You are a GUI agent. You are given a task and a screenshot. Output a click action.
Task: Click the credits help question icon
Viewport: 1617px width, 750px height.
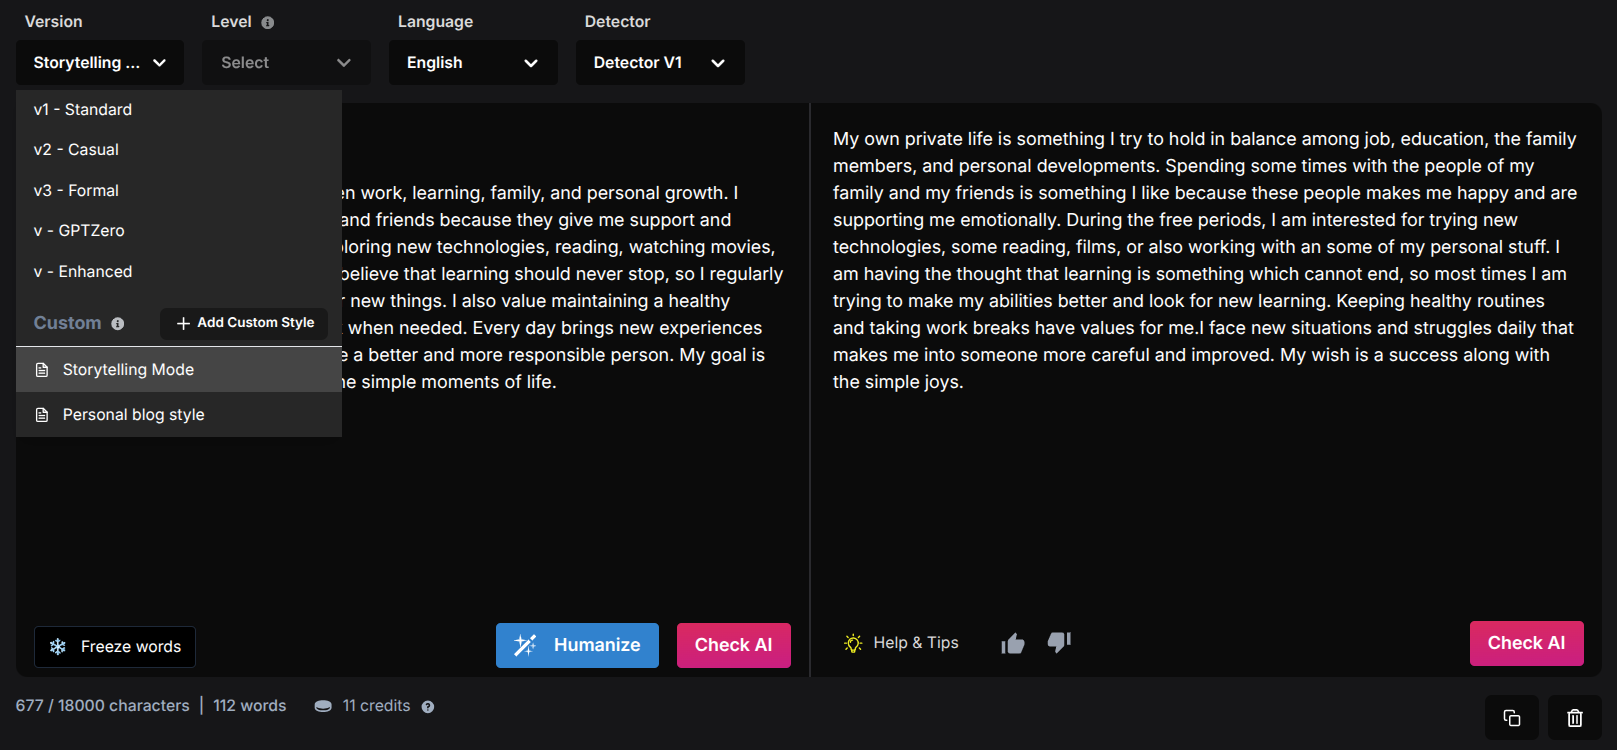point(428,707)
